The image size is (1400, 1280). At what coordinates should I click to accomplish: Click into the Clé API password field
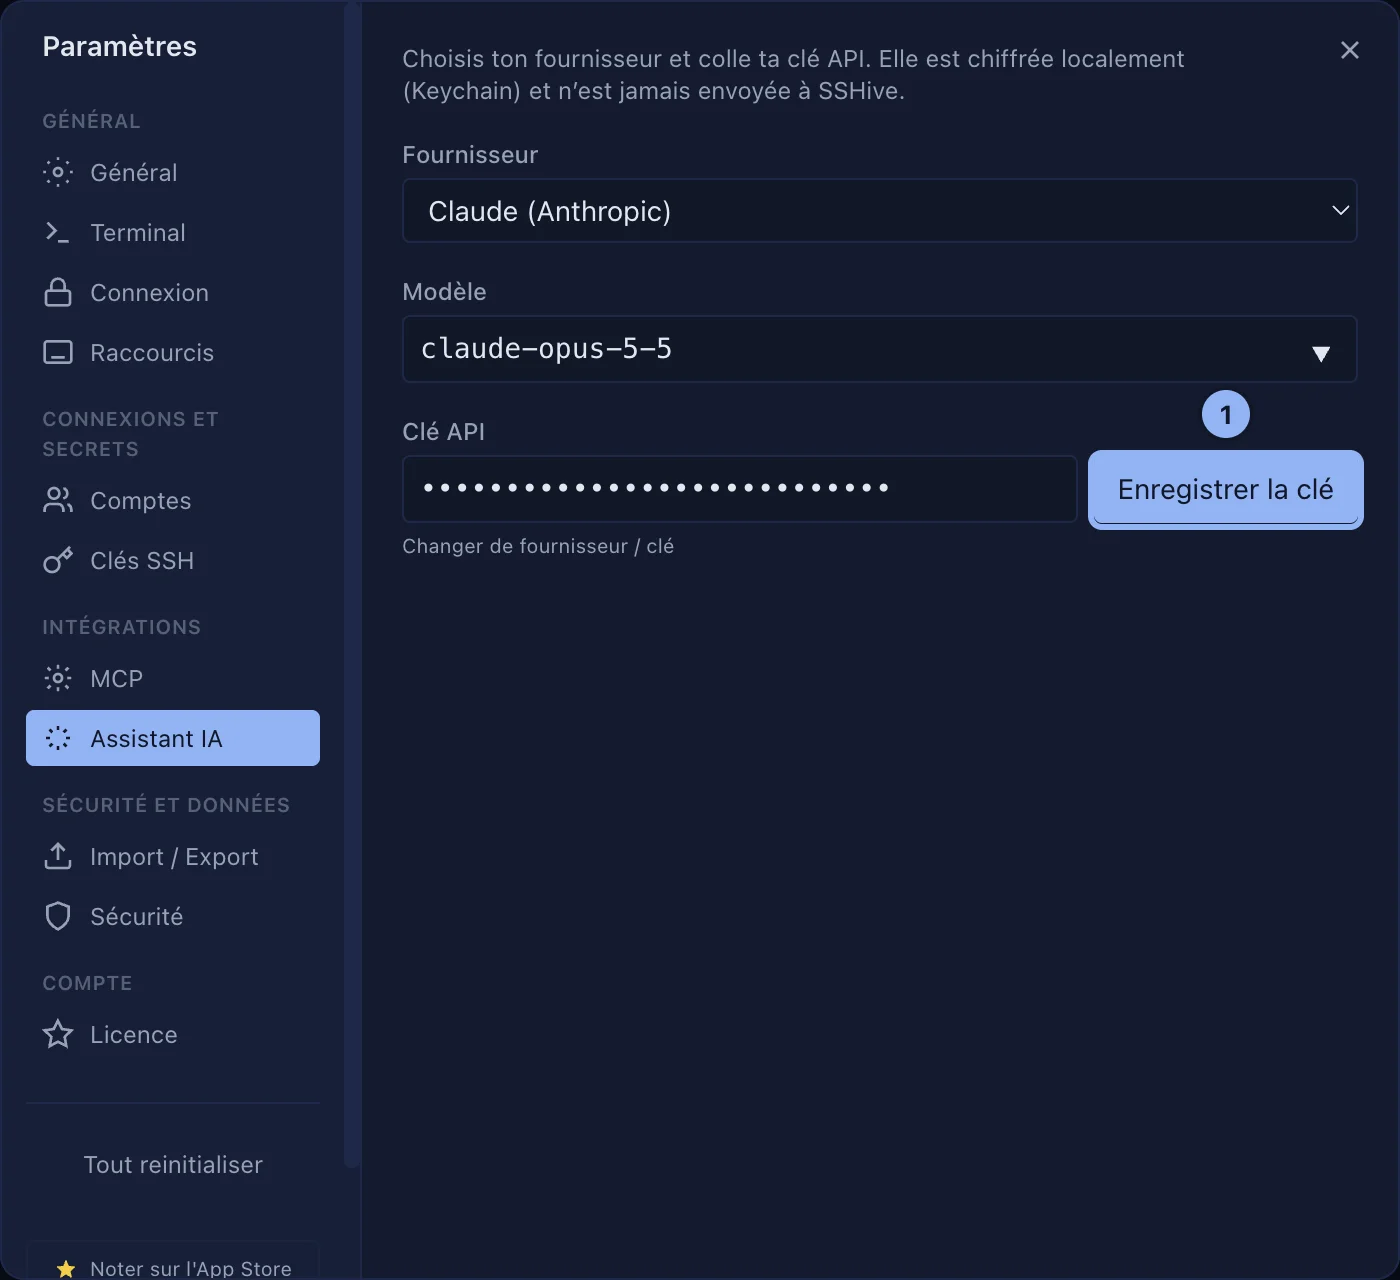tap(740, 489)
